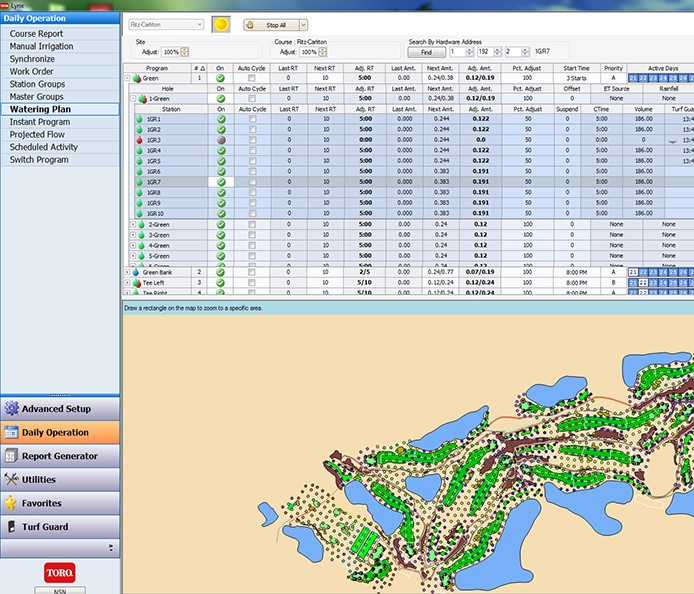The width and height of the screenshot is (694, 594).
Task: Click active day 22 for Tee Left
Action: (x=643, y=282)
